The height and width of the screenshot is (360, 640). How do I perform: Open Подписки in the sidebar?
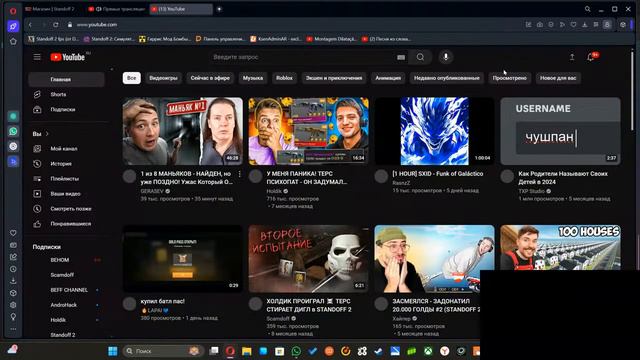tap(66, 109)
